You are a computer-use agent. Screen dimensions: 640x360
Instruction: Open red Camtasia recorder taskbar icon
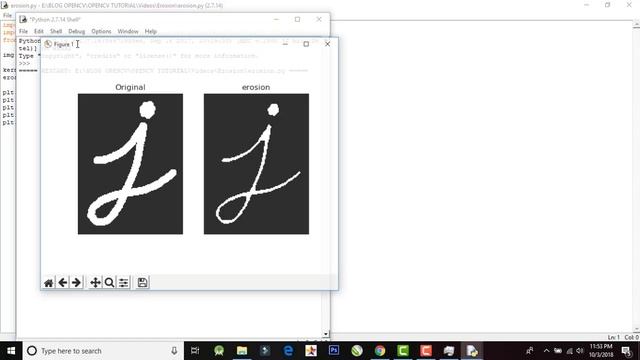tap(426, 351)
